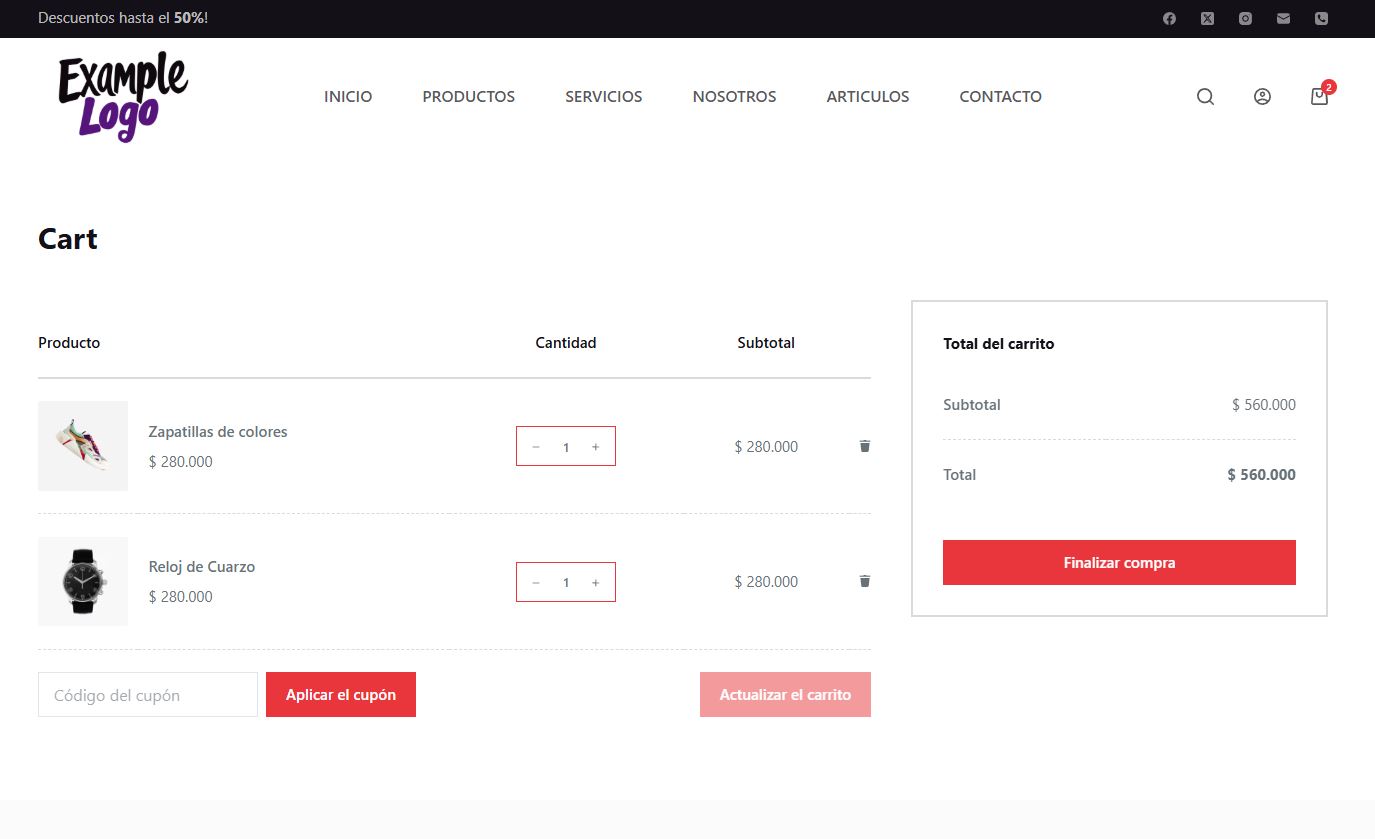
Task: Click the X (Twitter) icon
Action: point(1207,18)
